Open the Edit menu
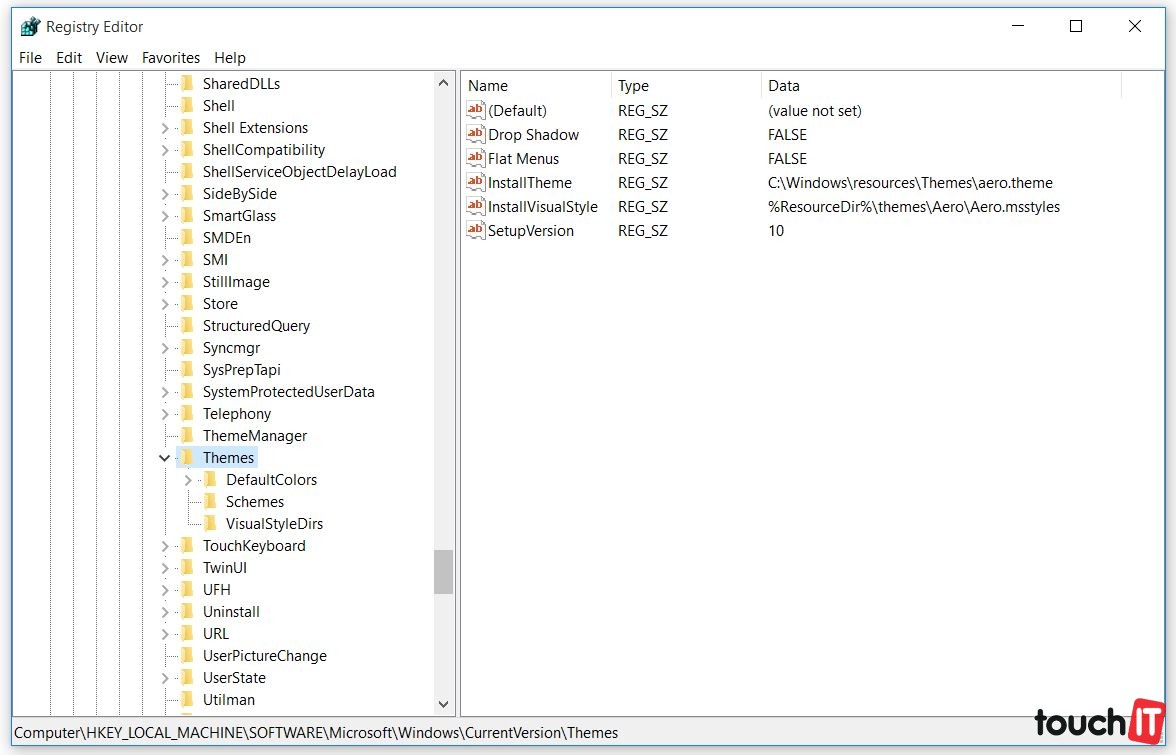 pos(69,58)
